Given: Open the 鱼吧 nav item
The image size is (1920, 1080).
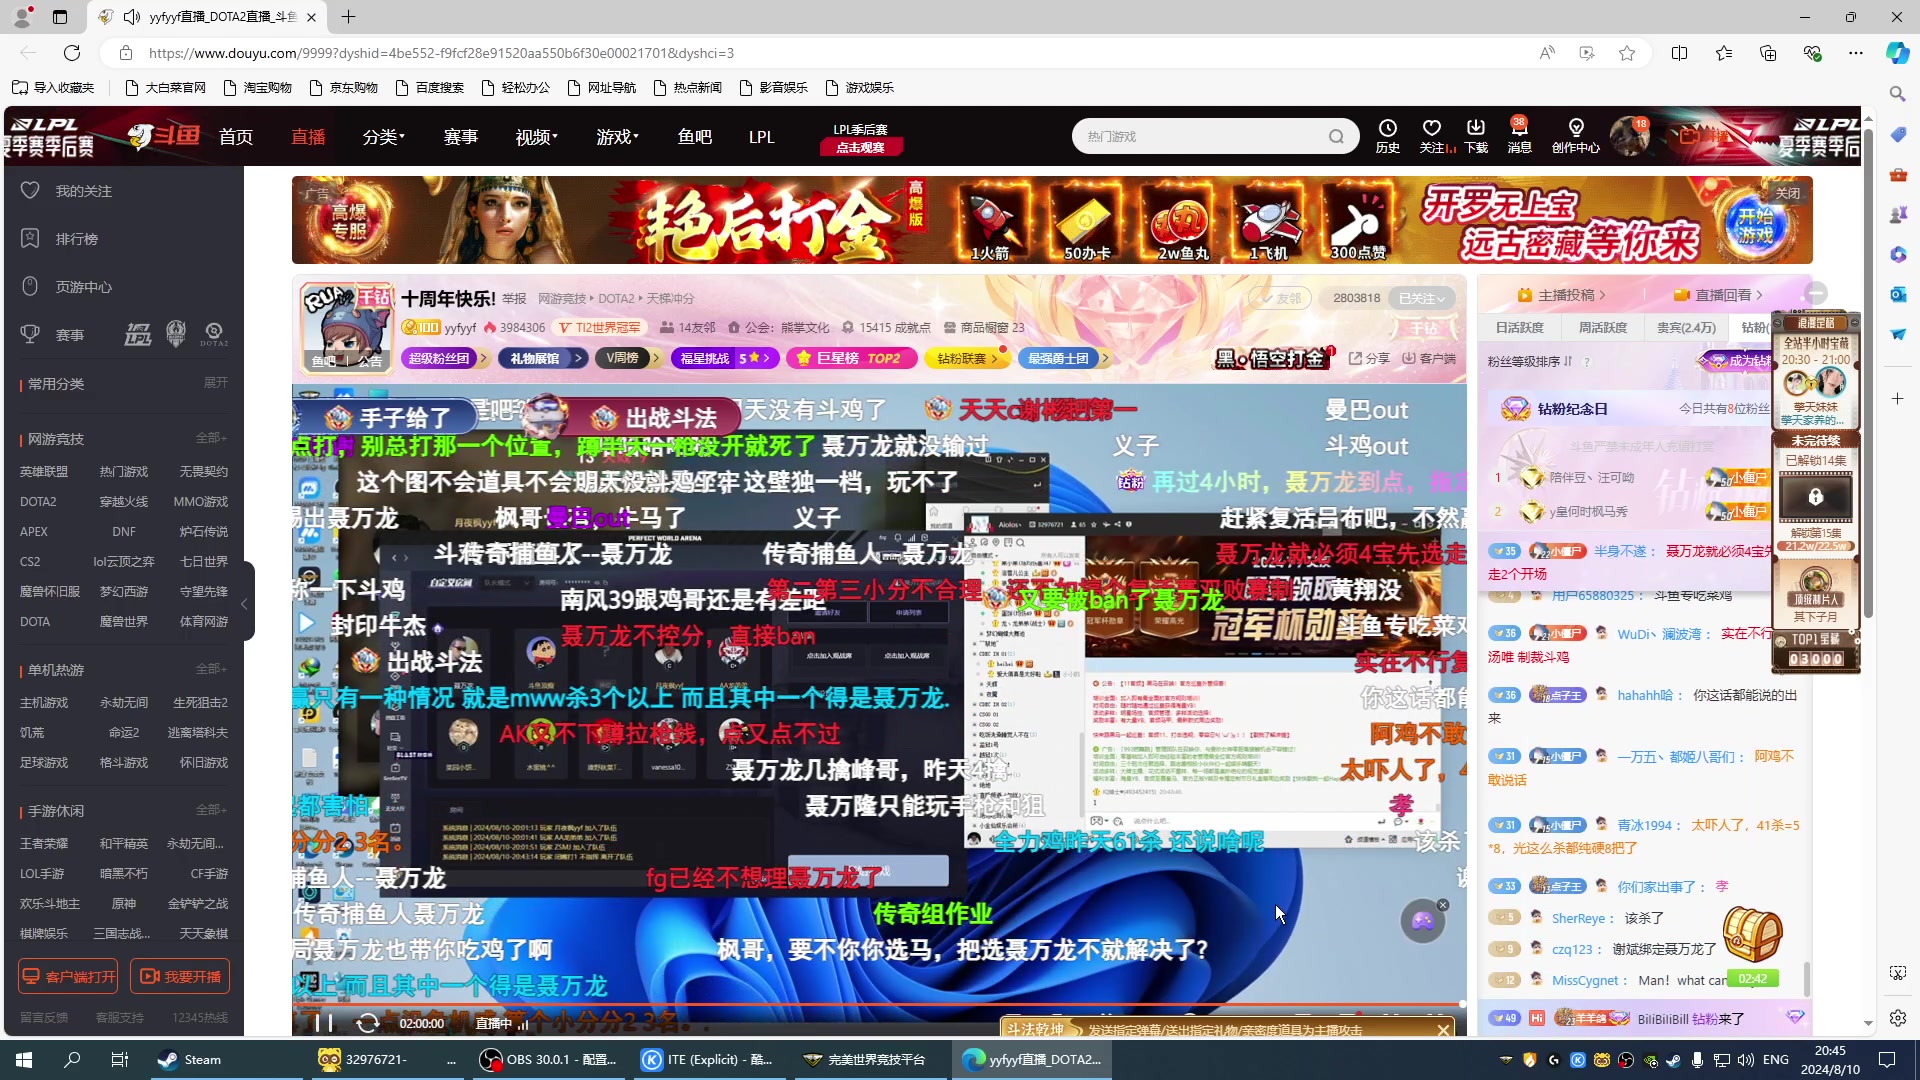Looking at the screenshot, I should coord(694,136).
